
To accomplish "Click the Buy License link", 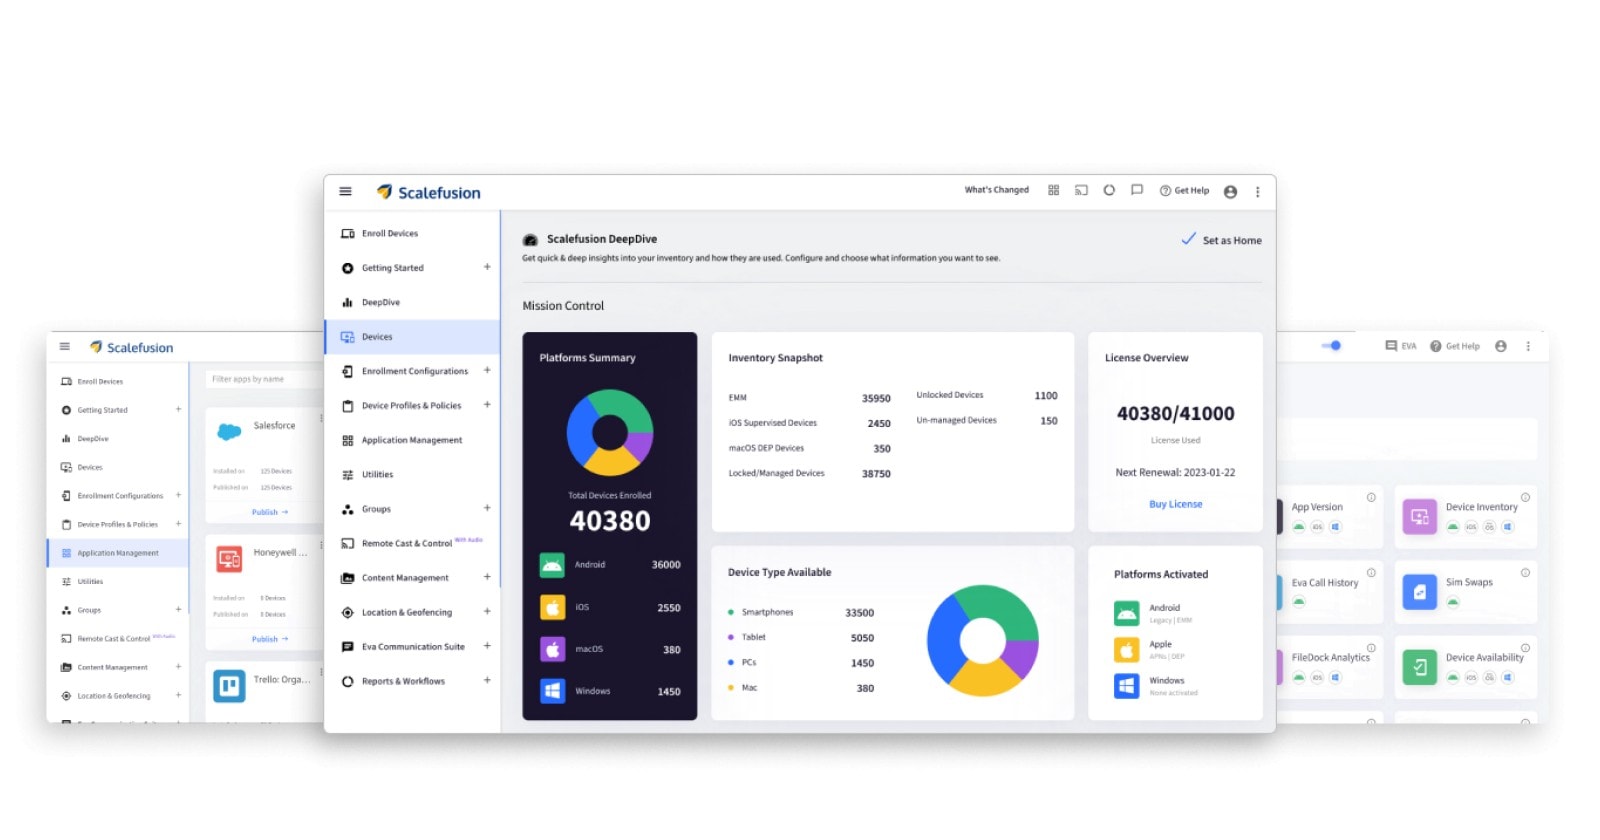I will tap(1176, 504).
